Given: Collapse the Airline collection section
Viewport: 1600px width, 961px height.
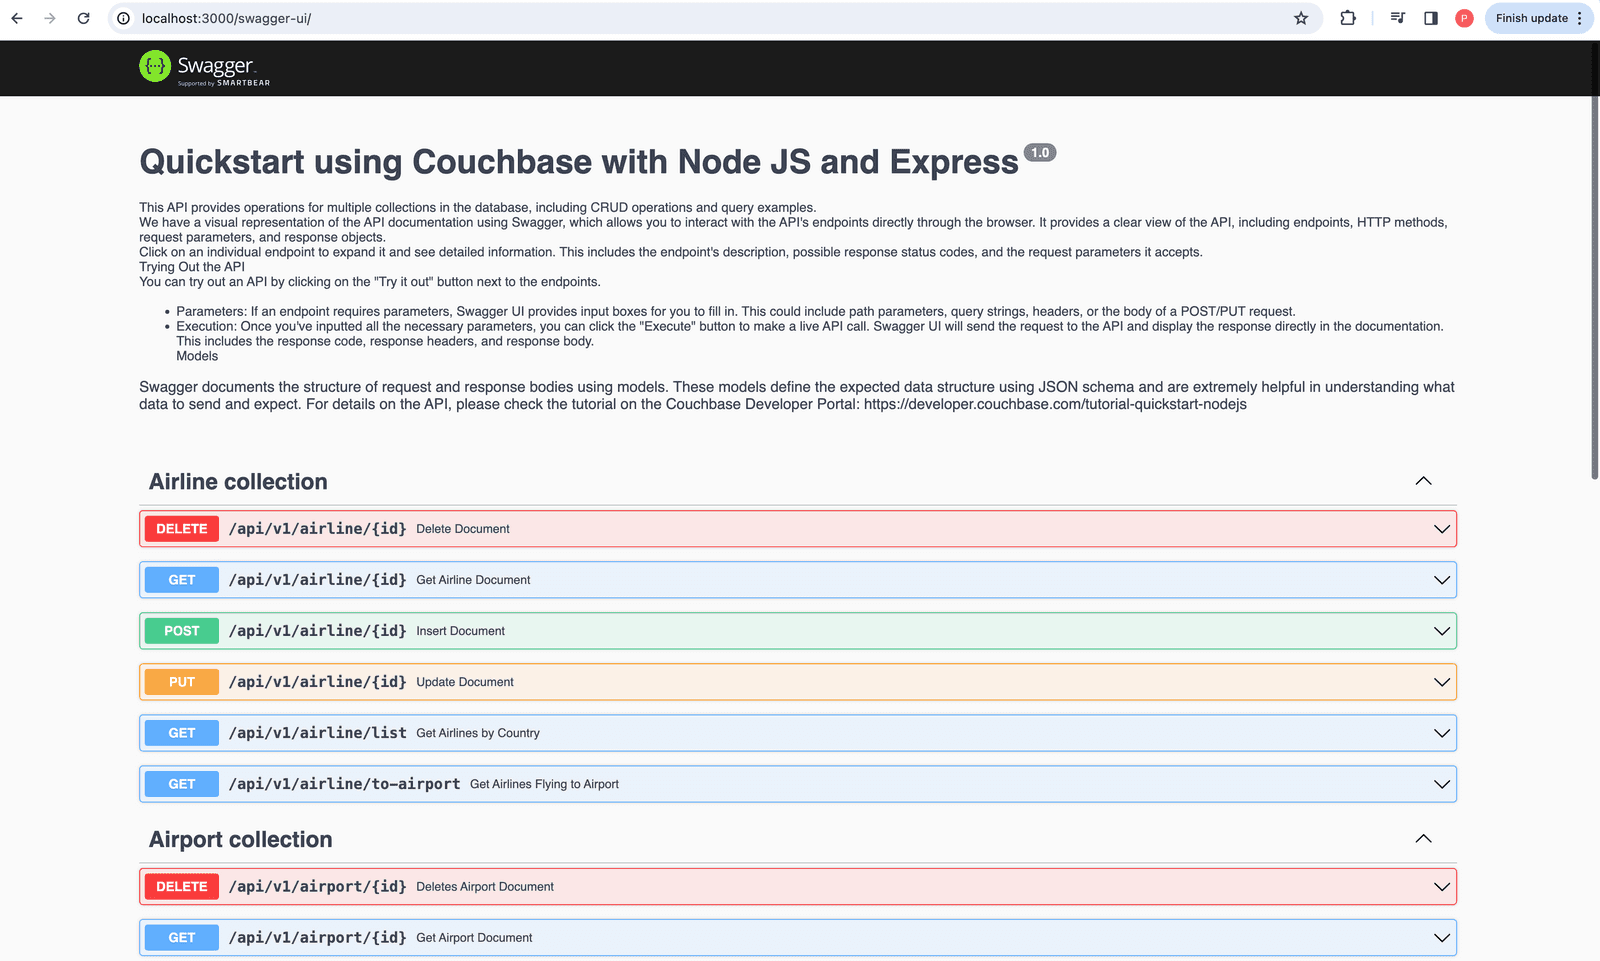Looking at the screenshot, I should (1423, 480).
